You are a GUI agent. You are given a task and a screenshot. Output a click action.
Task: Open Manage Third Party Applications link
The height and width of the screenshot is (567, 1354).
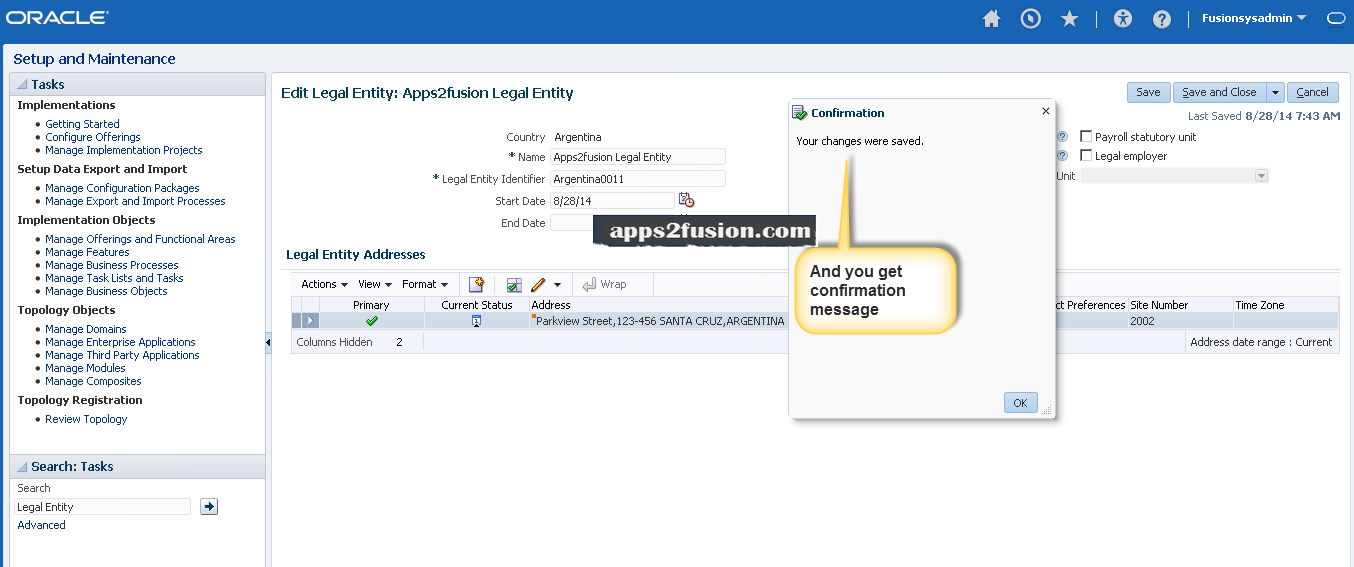tap(122, 355)
